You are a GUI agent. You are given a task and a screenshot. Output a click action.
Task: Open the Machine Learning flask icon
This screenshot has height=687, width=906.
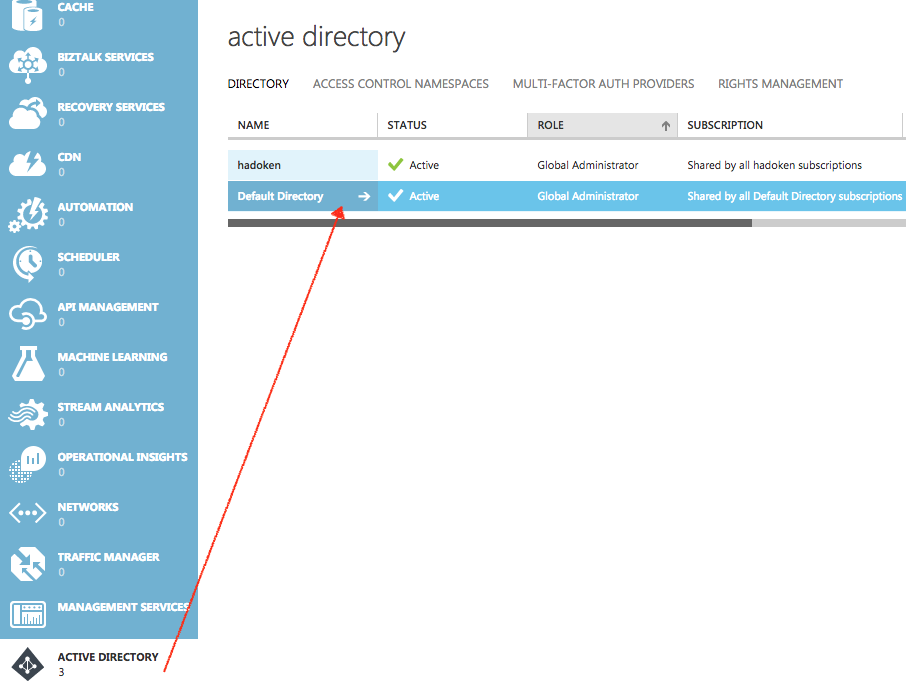coord(28,363)
